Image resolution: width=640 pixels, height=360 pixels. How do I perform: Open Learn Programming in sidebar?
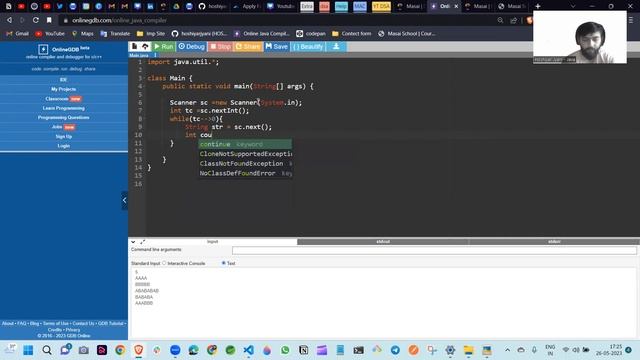[64, 108]
